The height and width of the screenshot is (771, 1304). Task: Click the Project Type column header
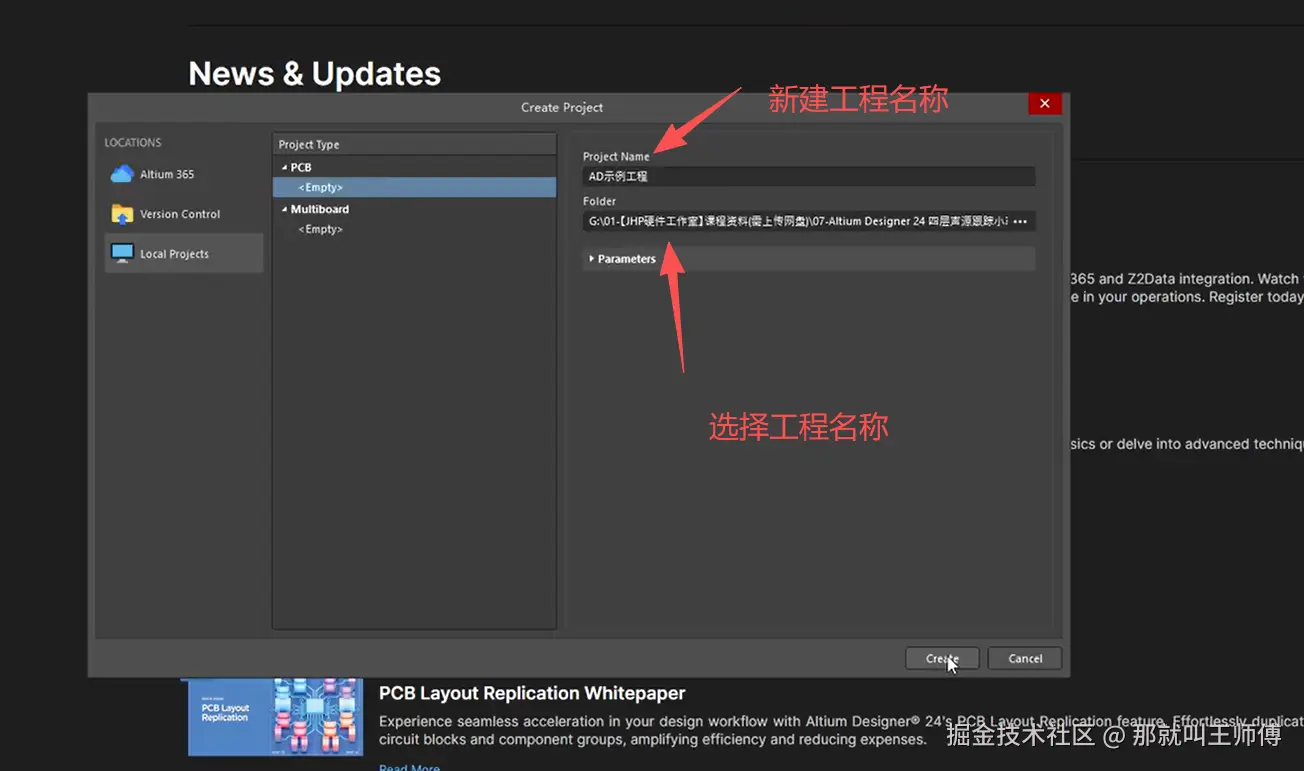click(x=414, y=145)
